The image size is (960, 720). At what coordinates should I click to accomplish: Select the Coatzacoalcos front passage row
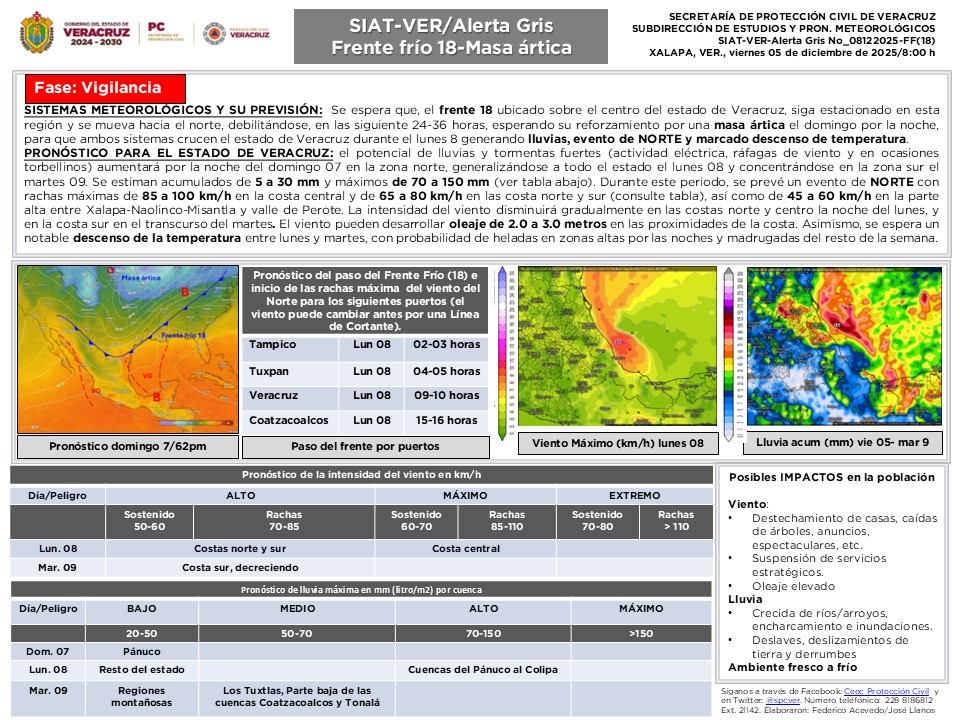pos(365,420)
